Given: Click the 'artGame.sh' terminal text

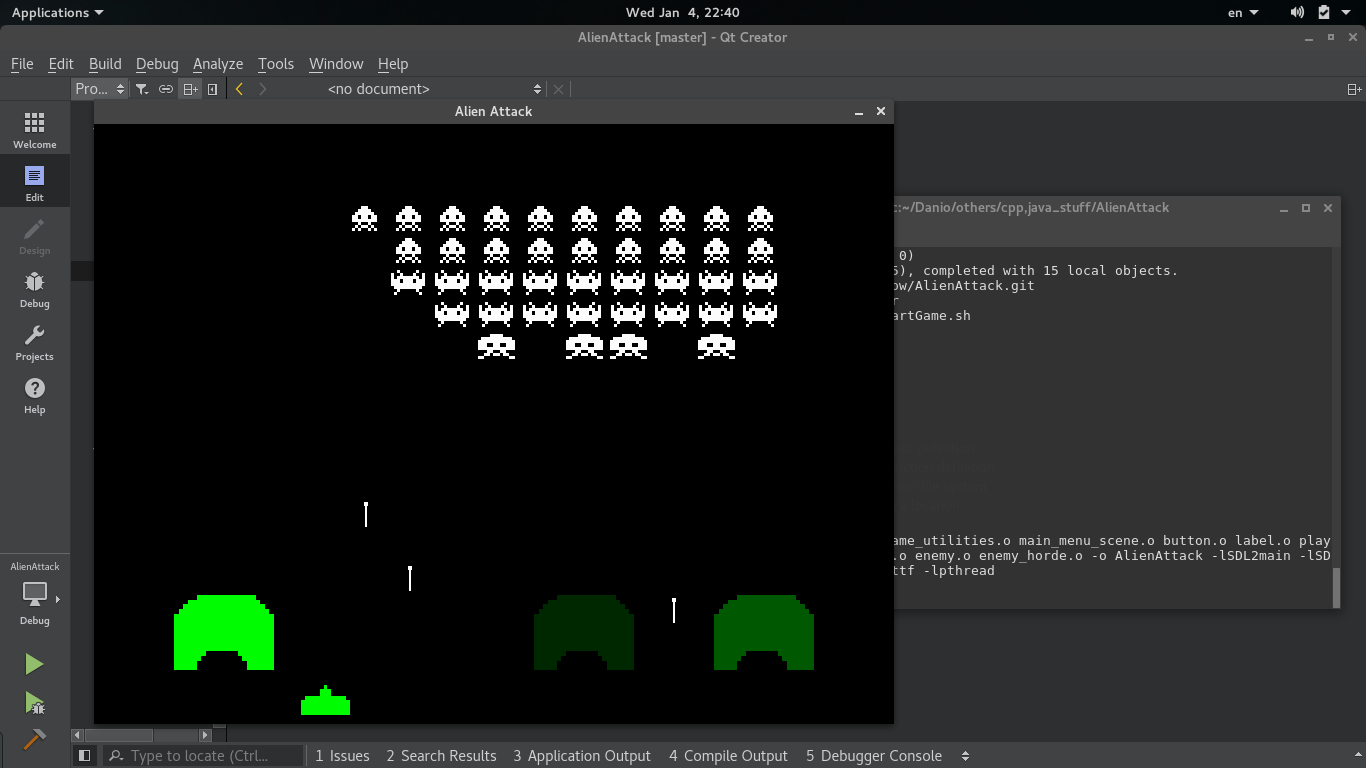Looking at the screenshot, I should pyautogui.click(x=932, y=315).
